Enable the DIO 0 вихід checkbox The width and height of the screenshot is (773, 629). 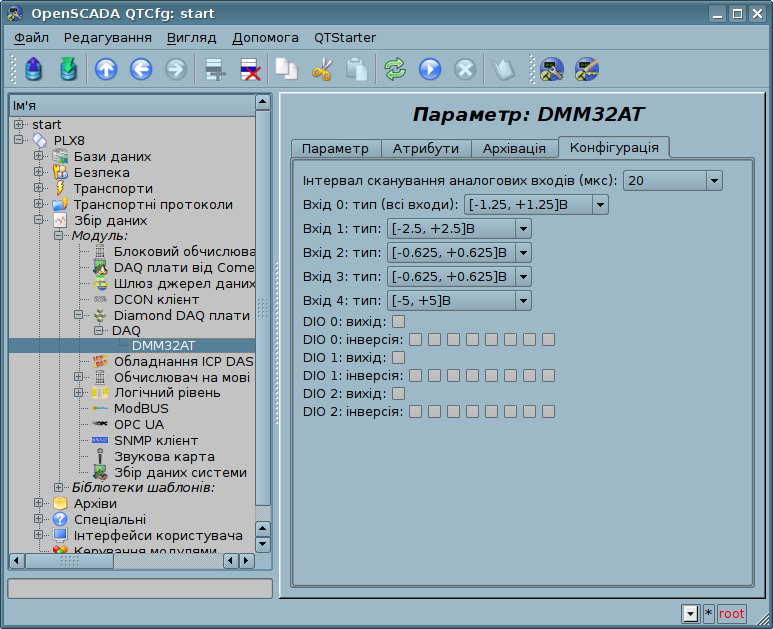point(398,321)
